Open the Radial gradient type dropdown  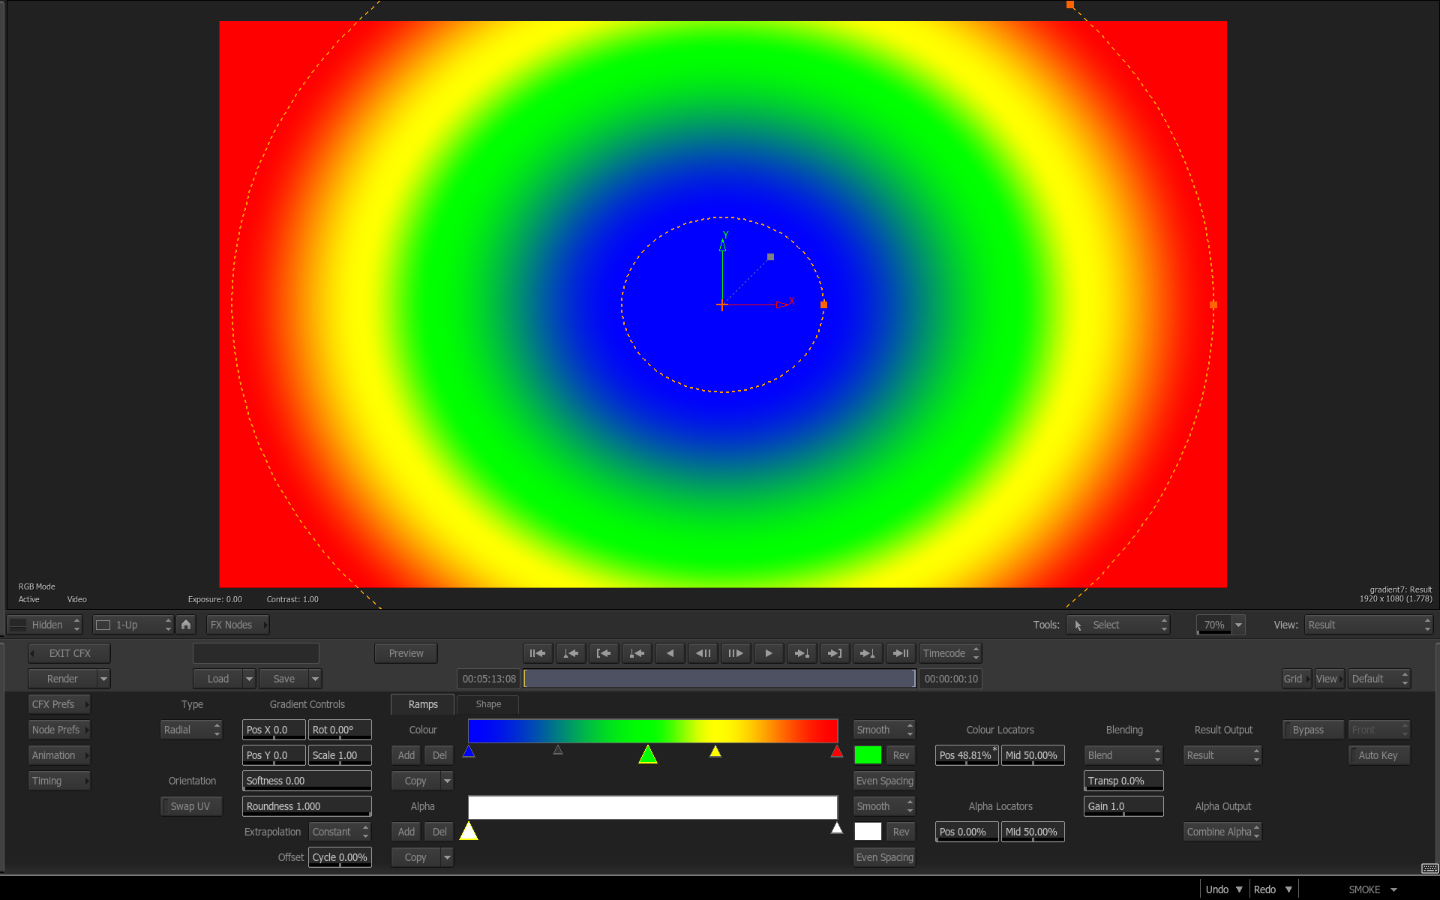pos(191,730)
